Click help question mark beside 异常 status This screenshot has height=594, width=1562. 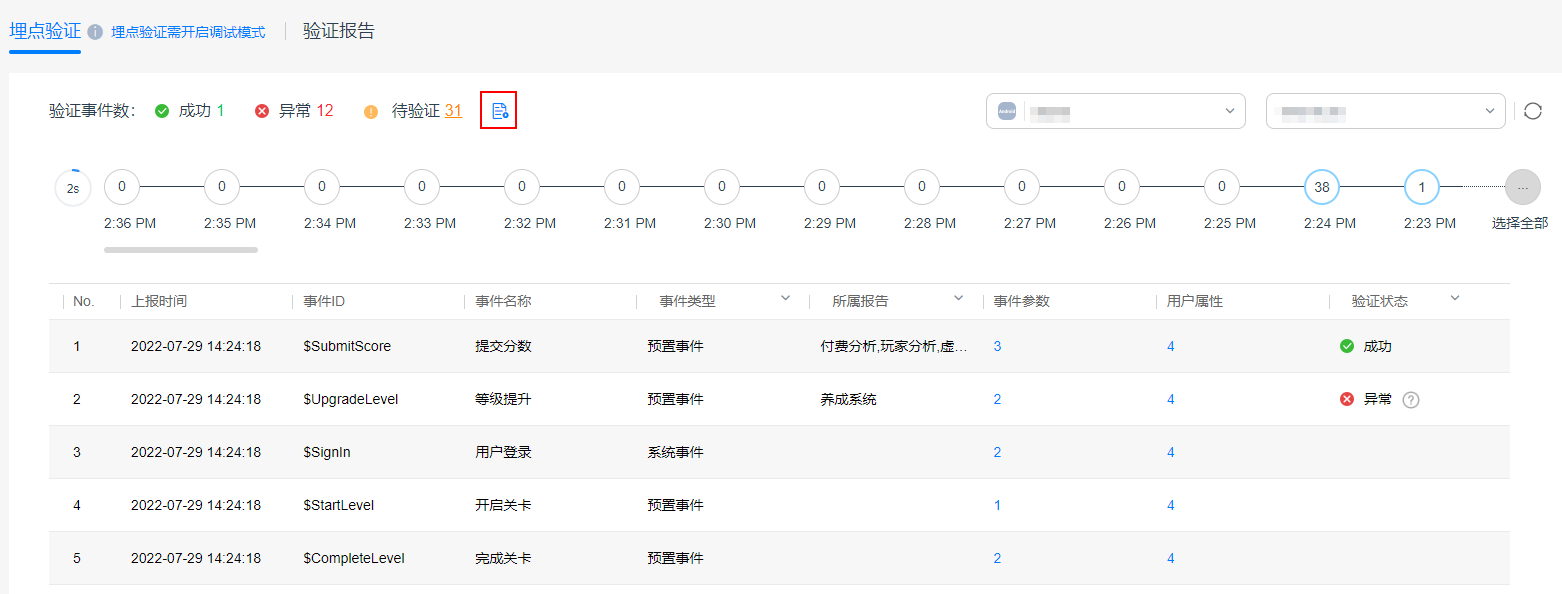click(1411, 400)
